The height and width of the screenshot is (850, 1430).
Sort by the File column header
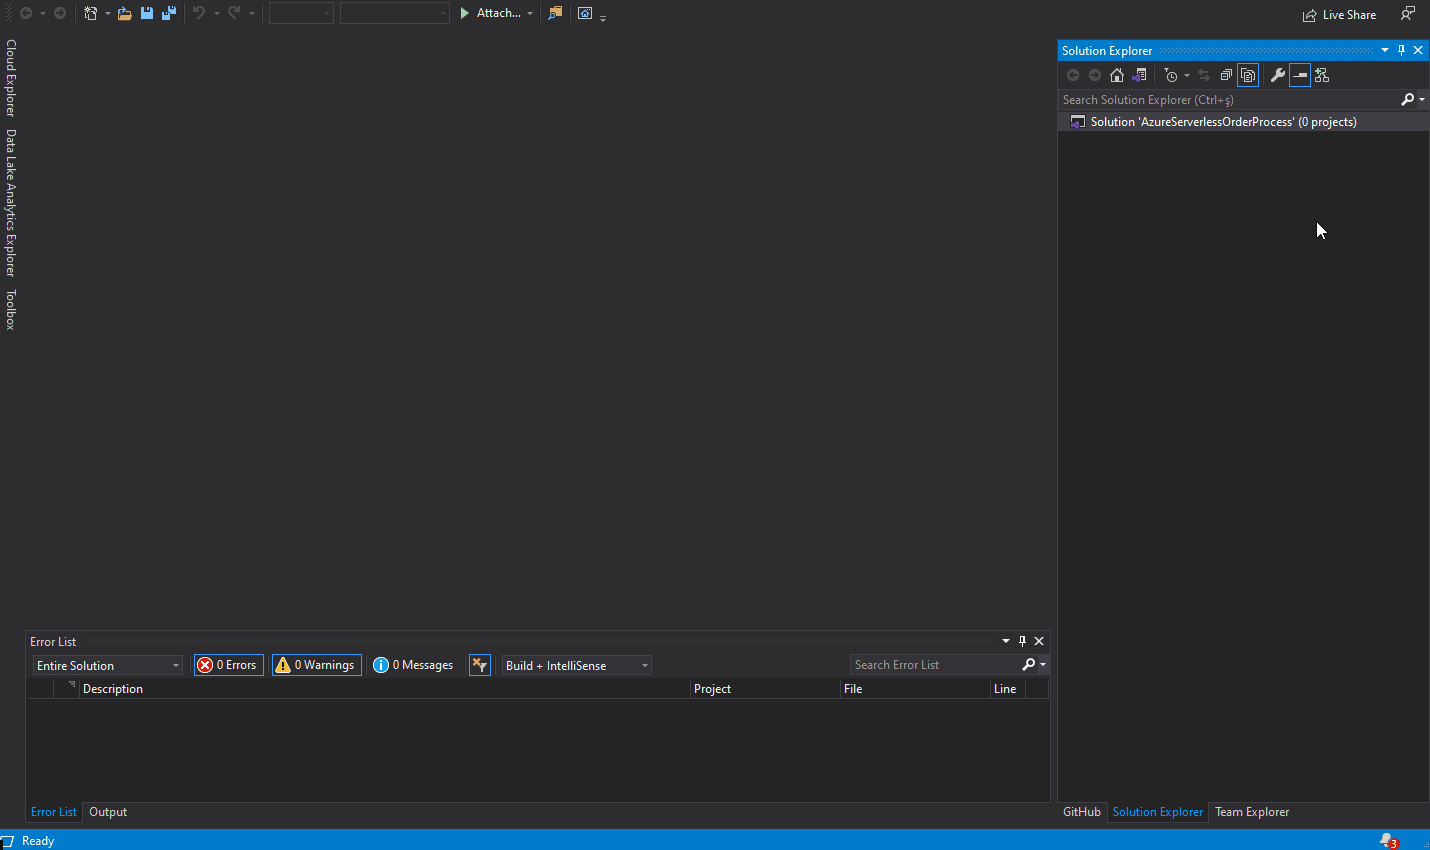(915, 689)
